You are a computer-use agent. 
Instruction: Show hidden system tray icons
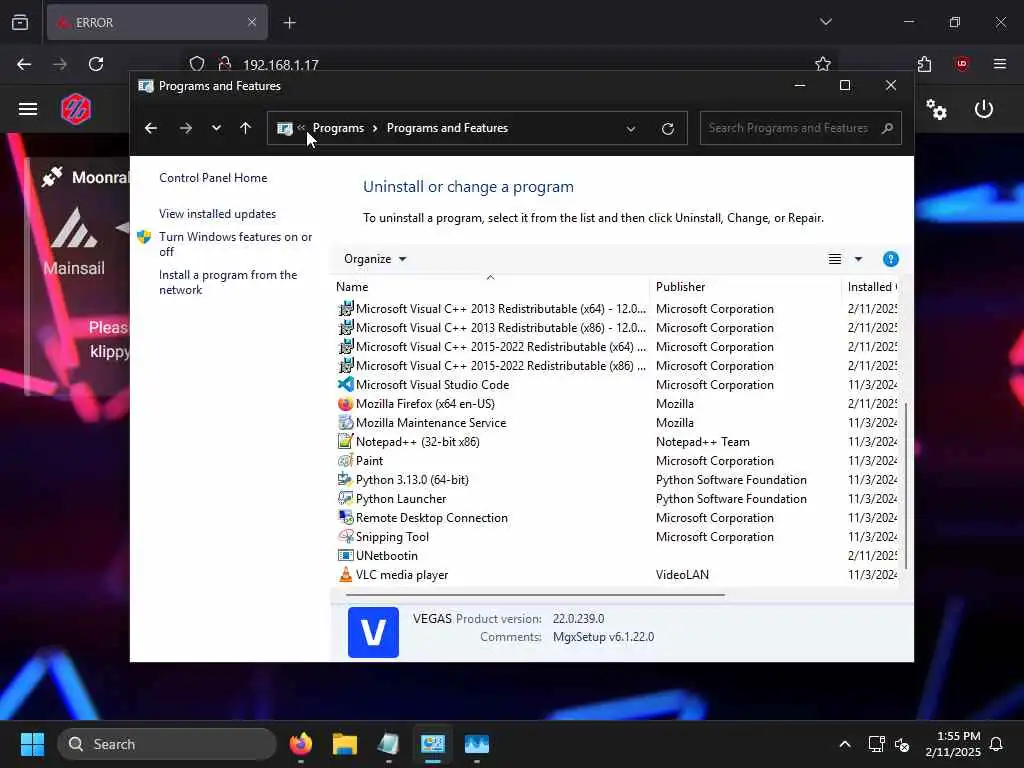[844, 744]
